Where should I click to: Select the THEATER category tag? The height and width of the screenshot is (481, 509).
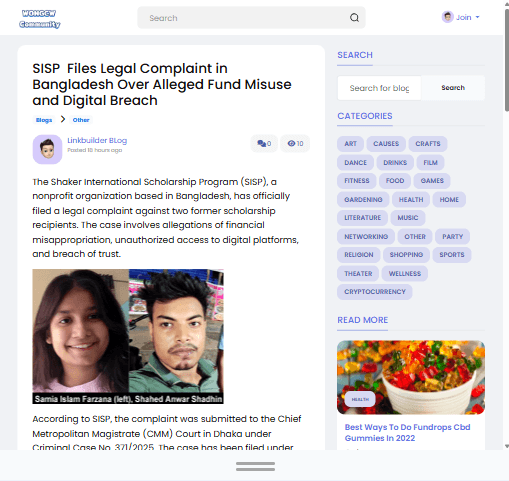[x=358, y=274]
